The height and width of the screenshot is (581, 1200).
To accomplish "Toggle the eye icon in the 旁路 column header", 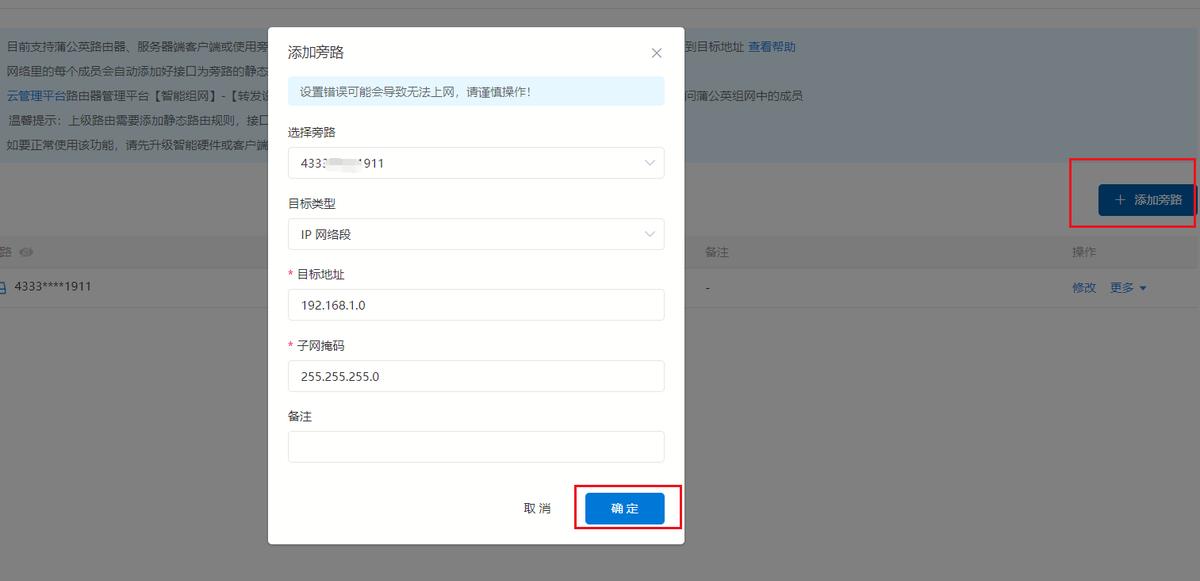I will (x=25, y=252).
